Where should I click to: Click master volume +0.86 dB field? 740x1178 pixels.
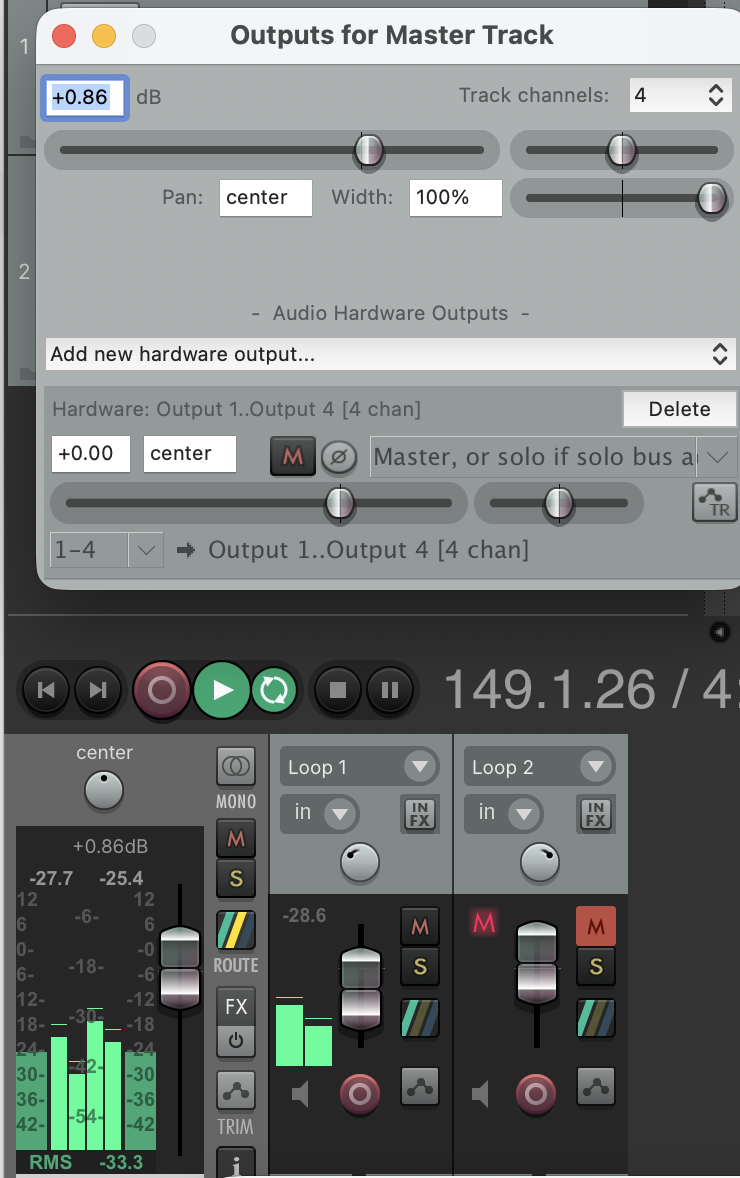[x=85, y=98]
